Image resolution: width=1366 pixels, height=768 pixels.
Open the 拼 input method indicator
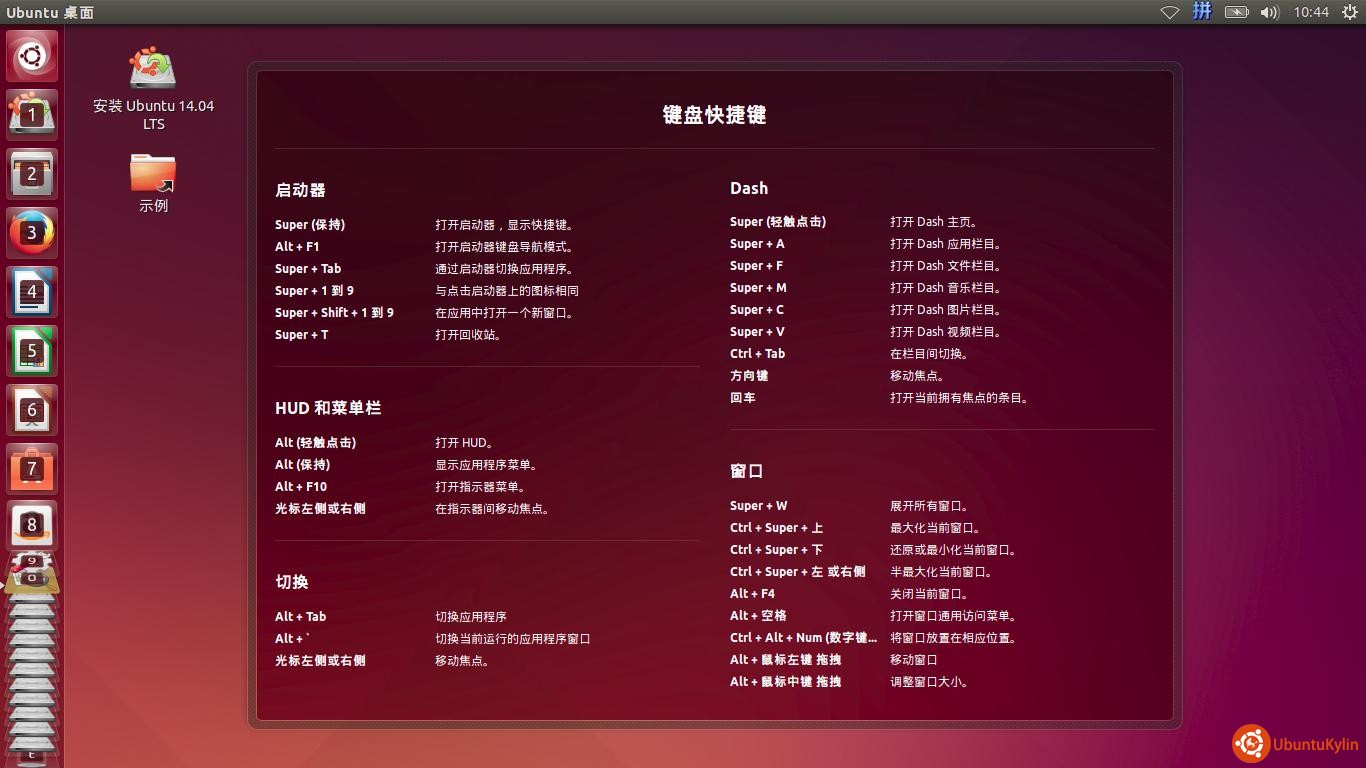[1202, 12]
